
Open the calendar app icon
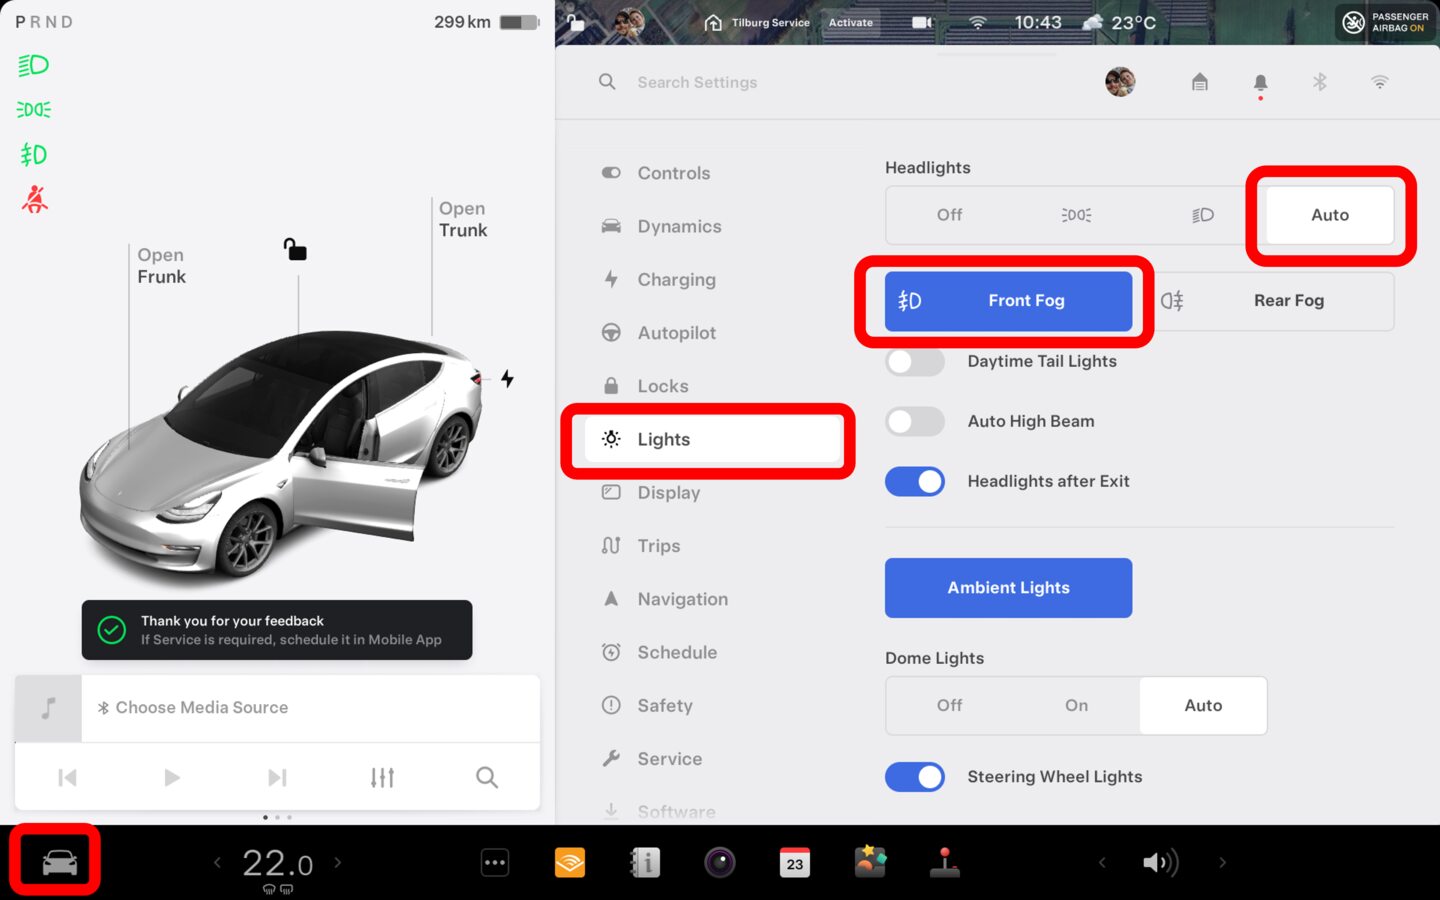(x=795, y=862)
